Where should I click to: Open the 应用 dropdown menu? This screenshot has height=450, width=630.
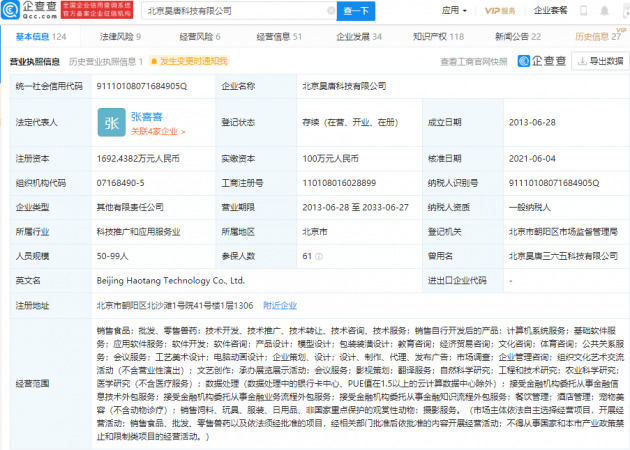click(x=454, y=10)
